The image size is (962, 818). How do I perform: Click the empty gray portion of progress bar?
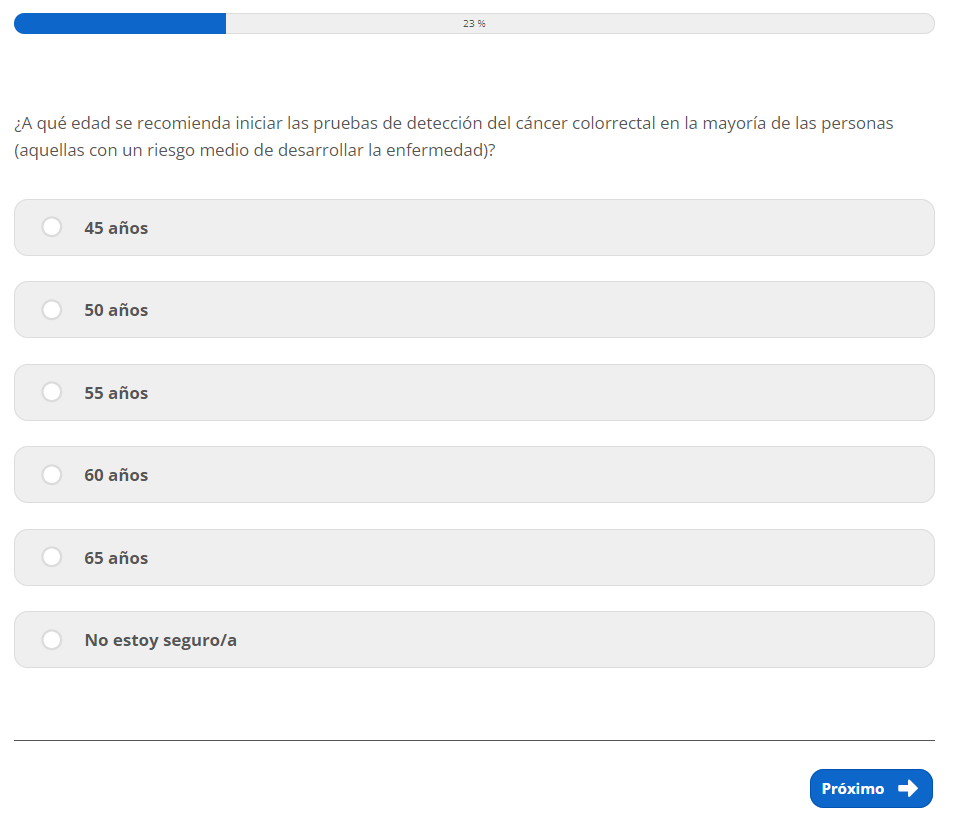[700, 23]
